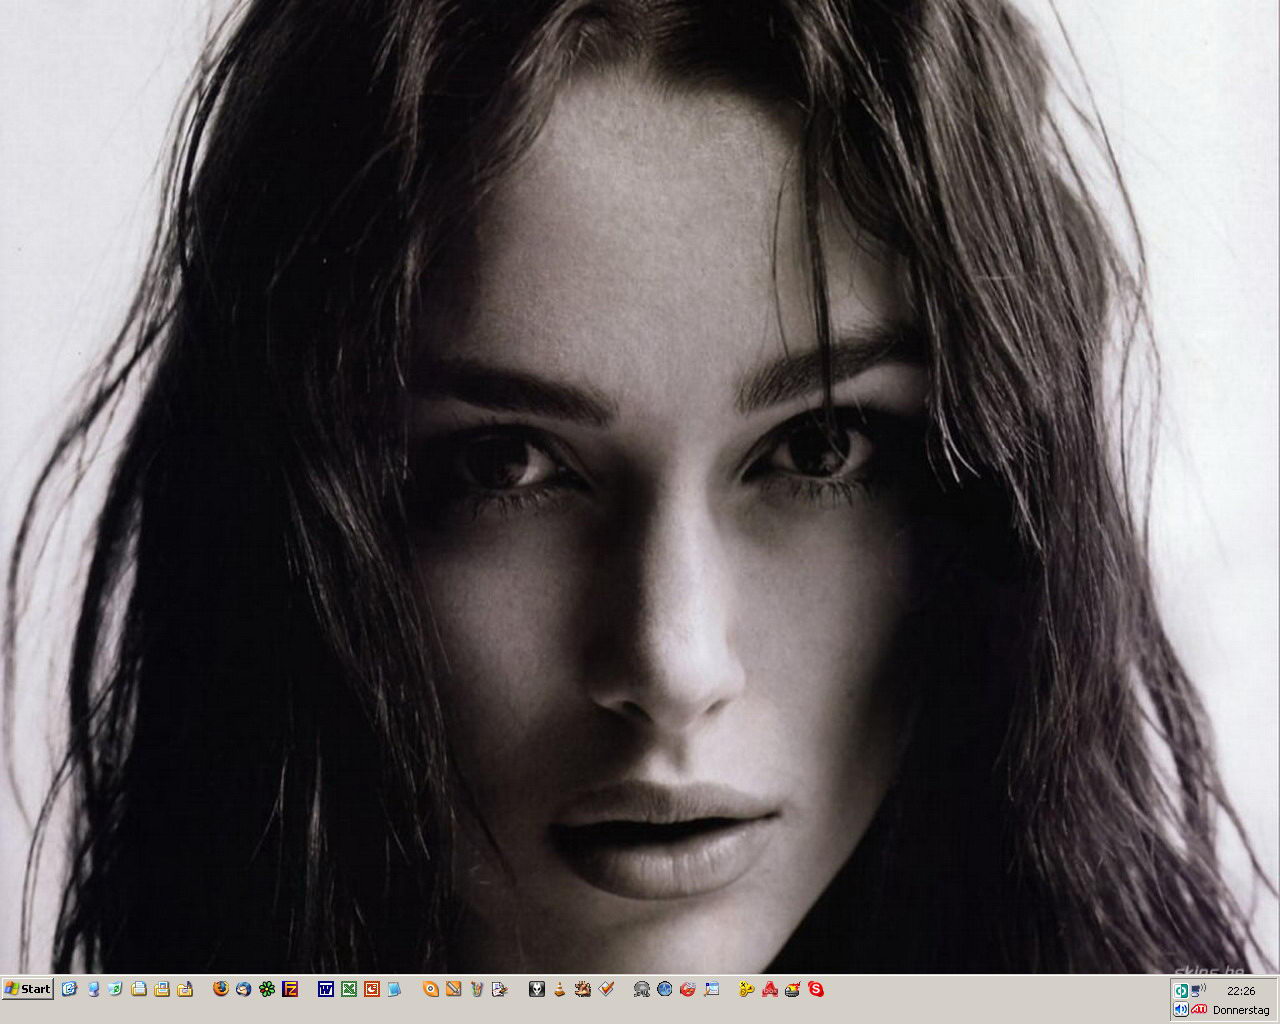Launch Microsoft Word from quick launch
This screenshot has width=1280, height=1024.
click(x=326, y=989)
